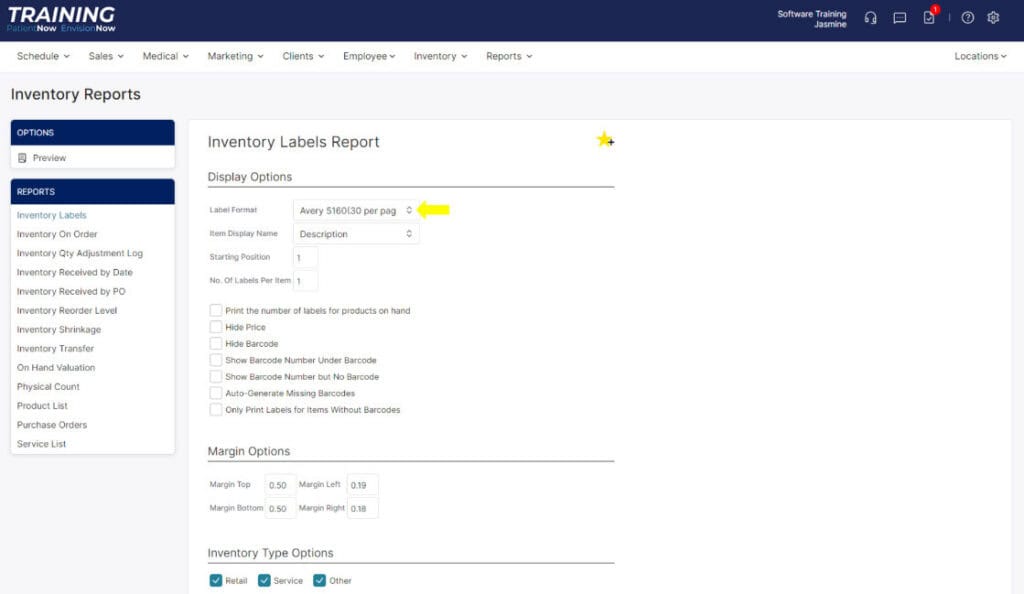Click the TRAINING PatientNow logo

(61, 19)
